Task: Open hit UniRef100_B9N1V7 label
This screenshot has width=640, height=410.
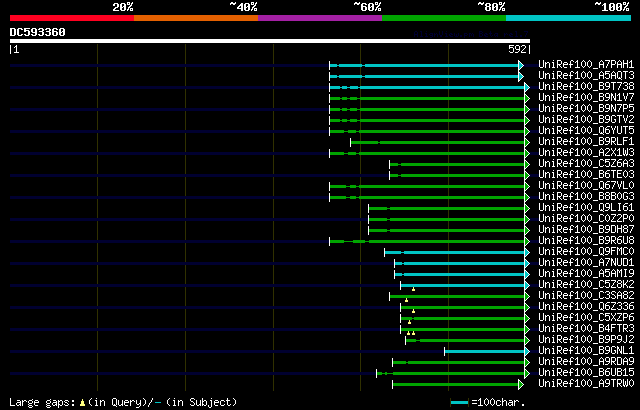Action: tap(586, 98)
